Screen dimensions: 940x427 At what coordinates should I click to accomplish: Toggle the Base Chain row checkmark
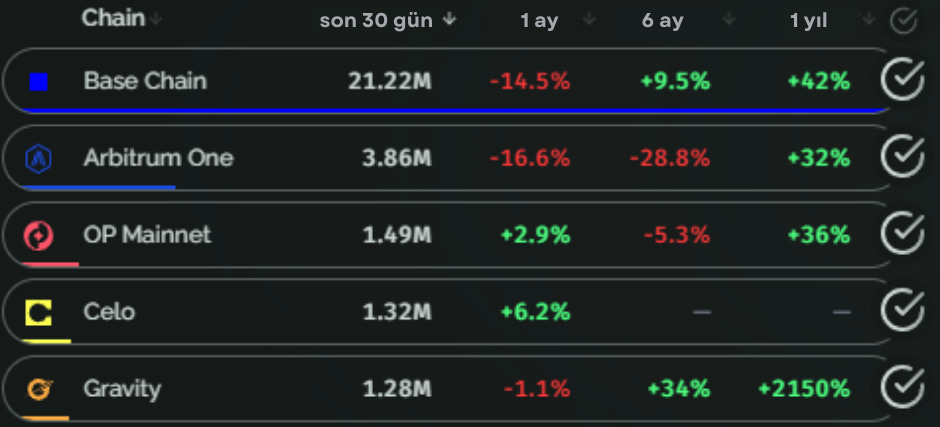[902, 80]
